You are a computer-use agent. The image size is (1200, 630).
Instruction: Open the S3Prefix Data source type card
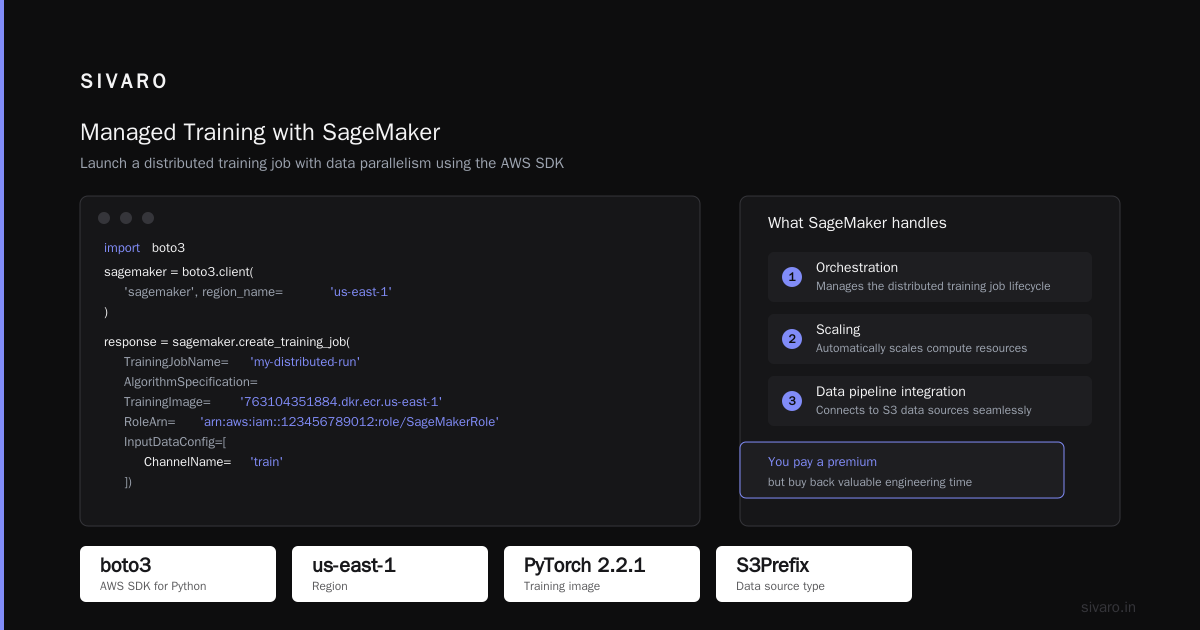coord(814,574)
